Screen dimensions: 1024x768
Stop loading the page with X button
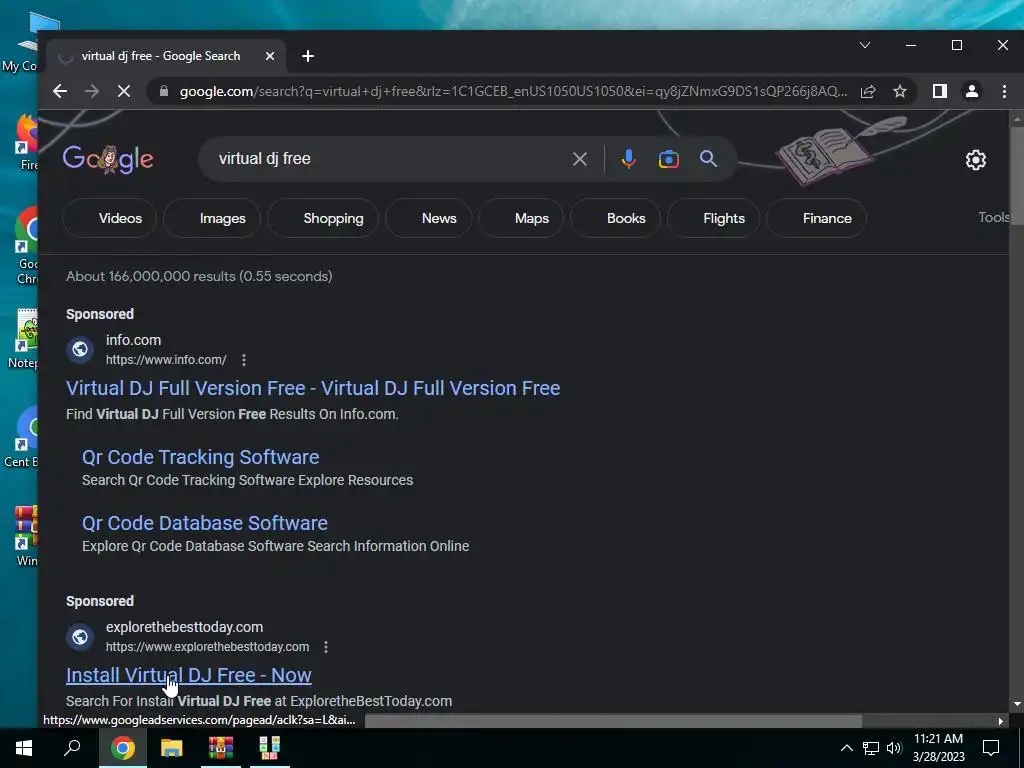point(123,91)
